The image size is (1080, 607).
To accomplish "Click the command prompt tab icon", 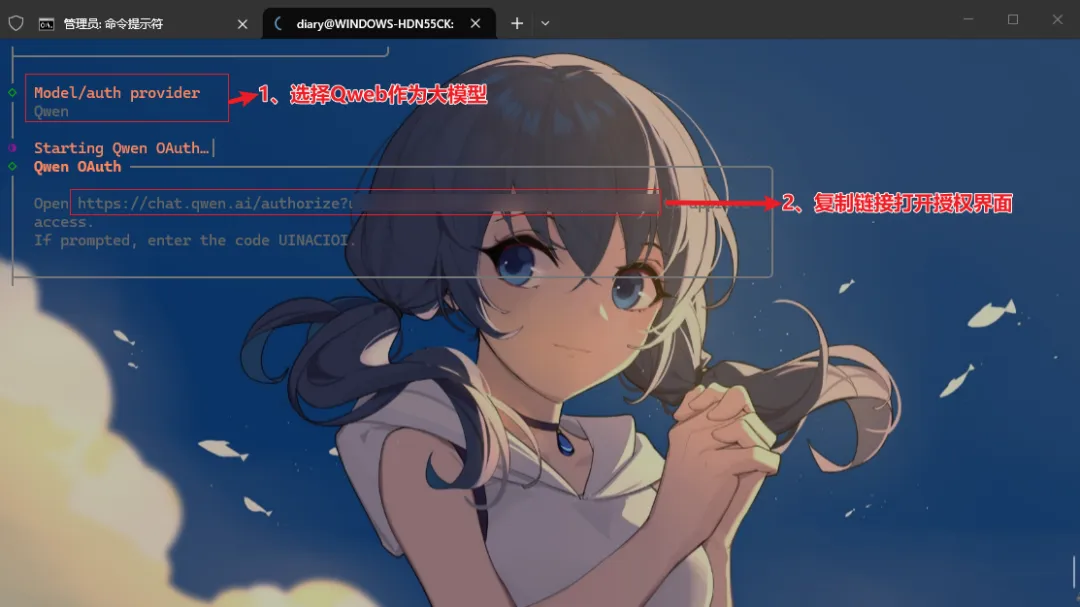I will point(46,24).
